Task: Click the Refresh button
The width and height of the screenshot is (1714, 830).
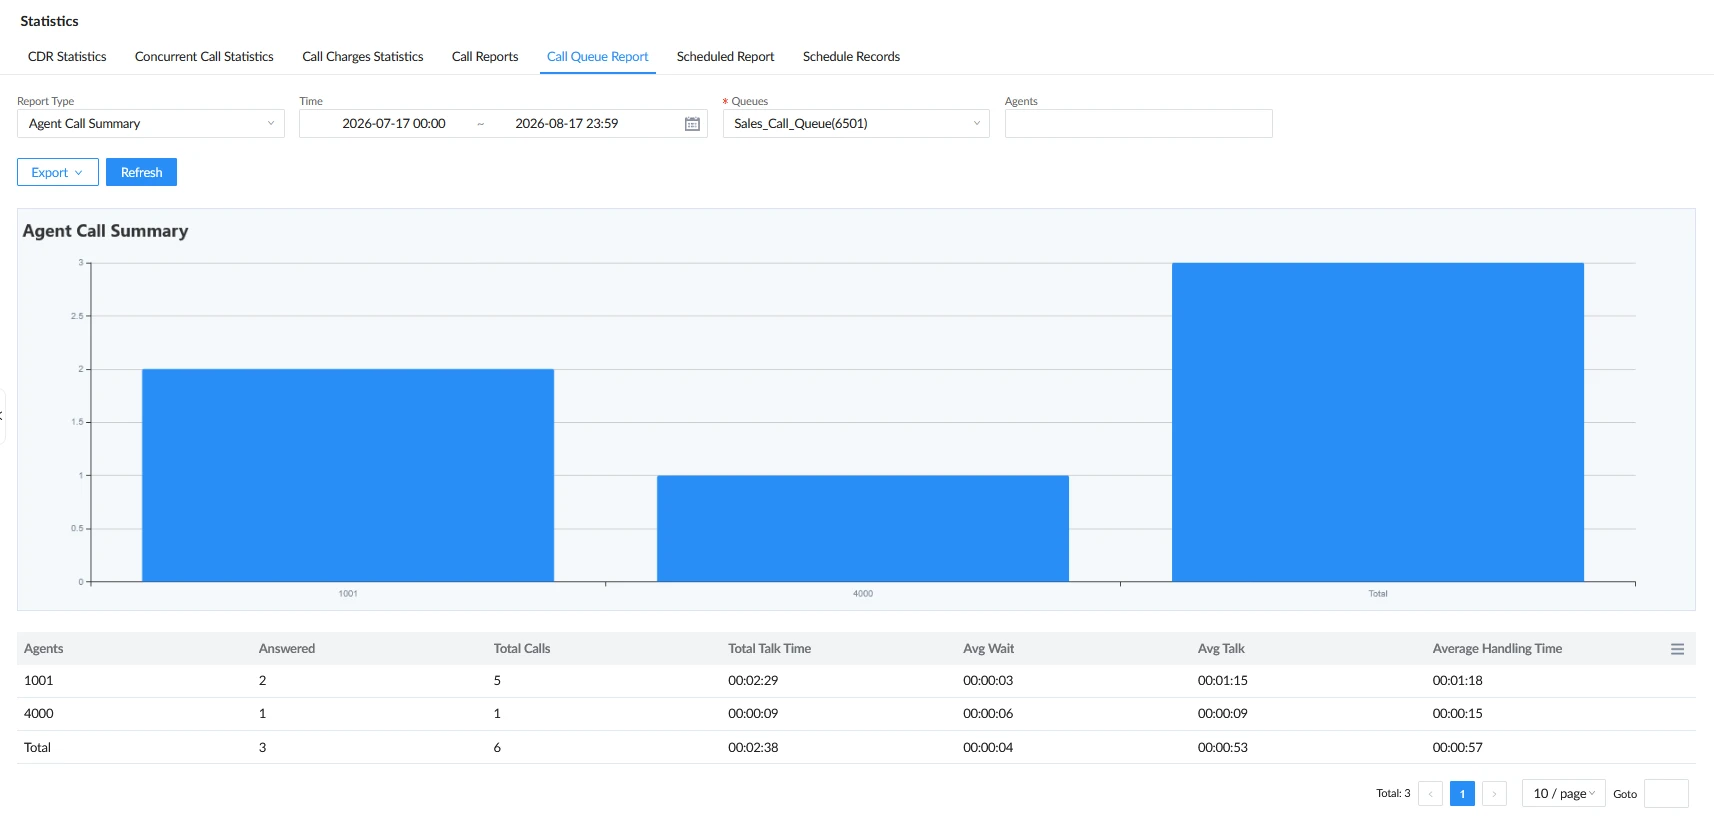Action: click(141, 172)
